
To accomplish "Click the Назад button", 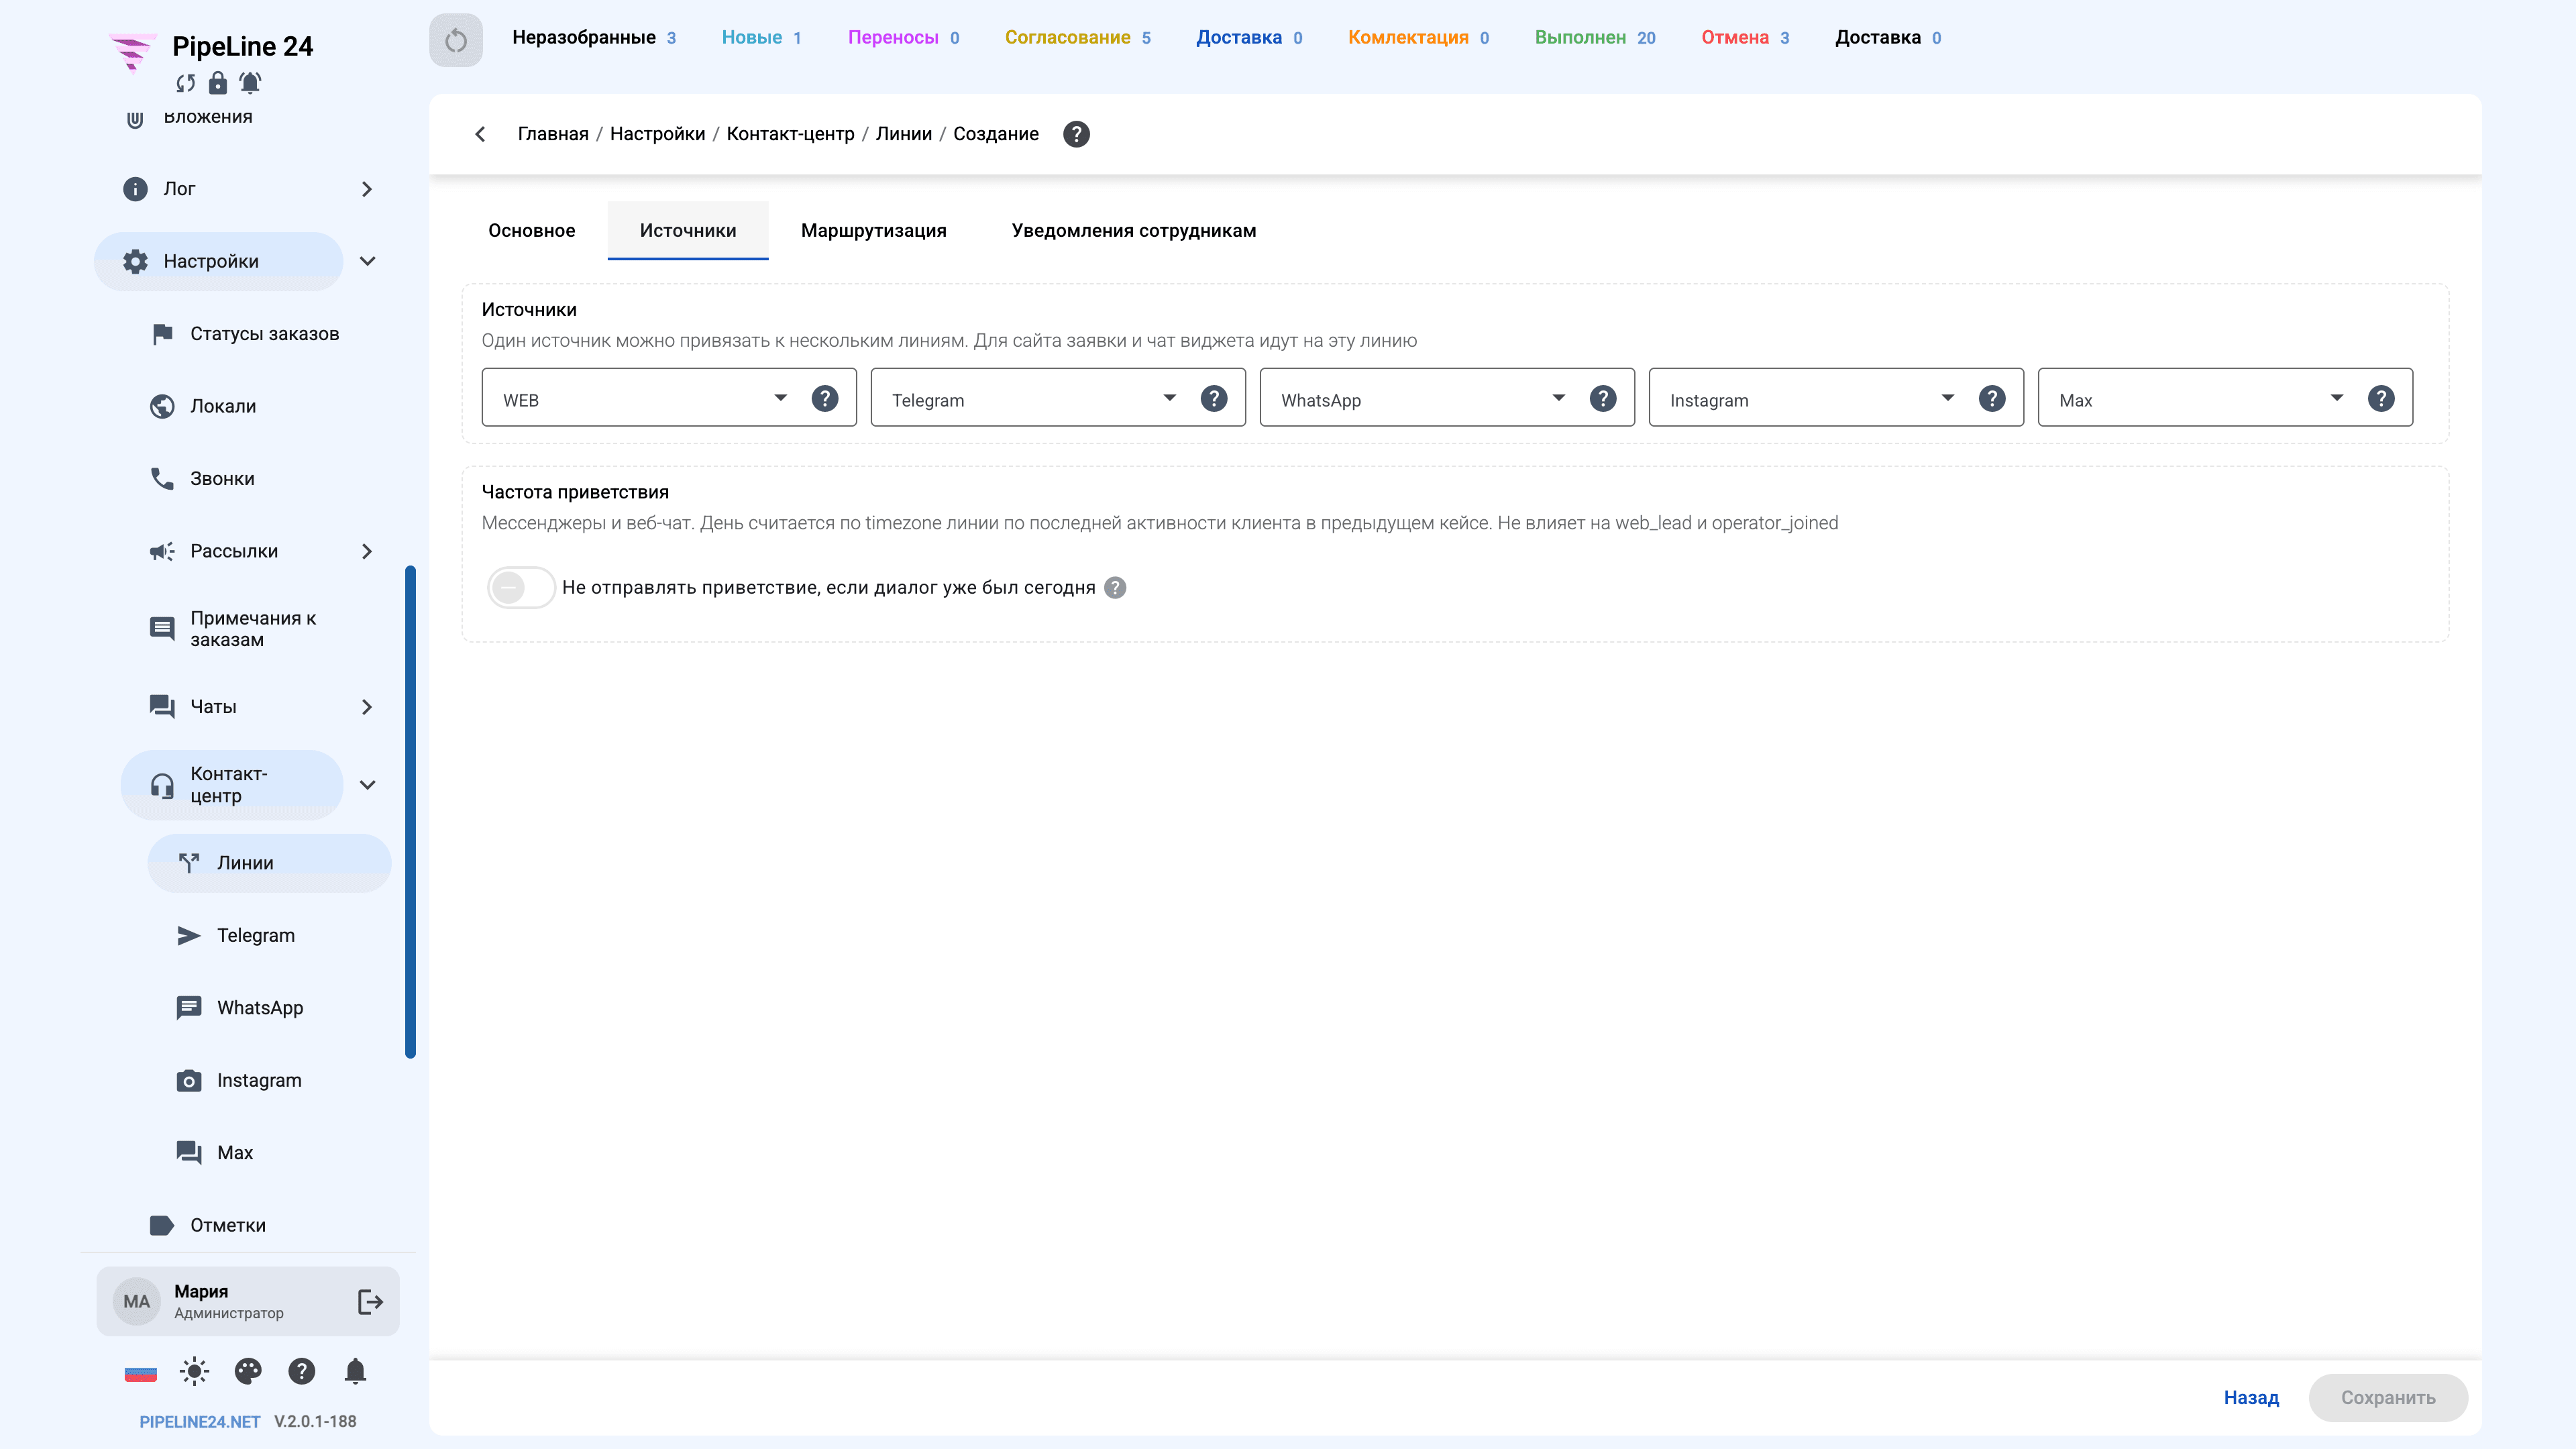I will pyautogui.click(x=2251, y=1397).
